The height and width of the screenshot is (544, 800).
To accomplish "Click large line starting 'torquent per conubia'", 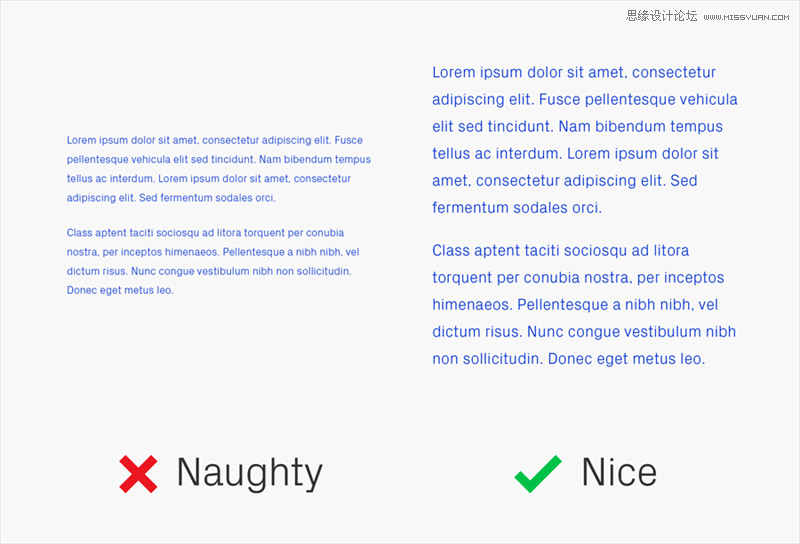I will [578, 278].
